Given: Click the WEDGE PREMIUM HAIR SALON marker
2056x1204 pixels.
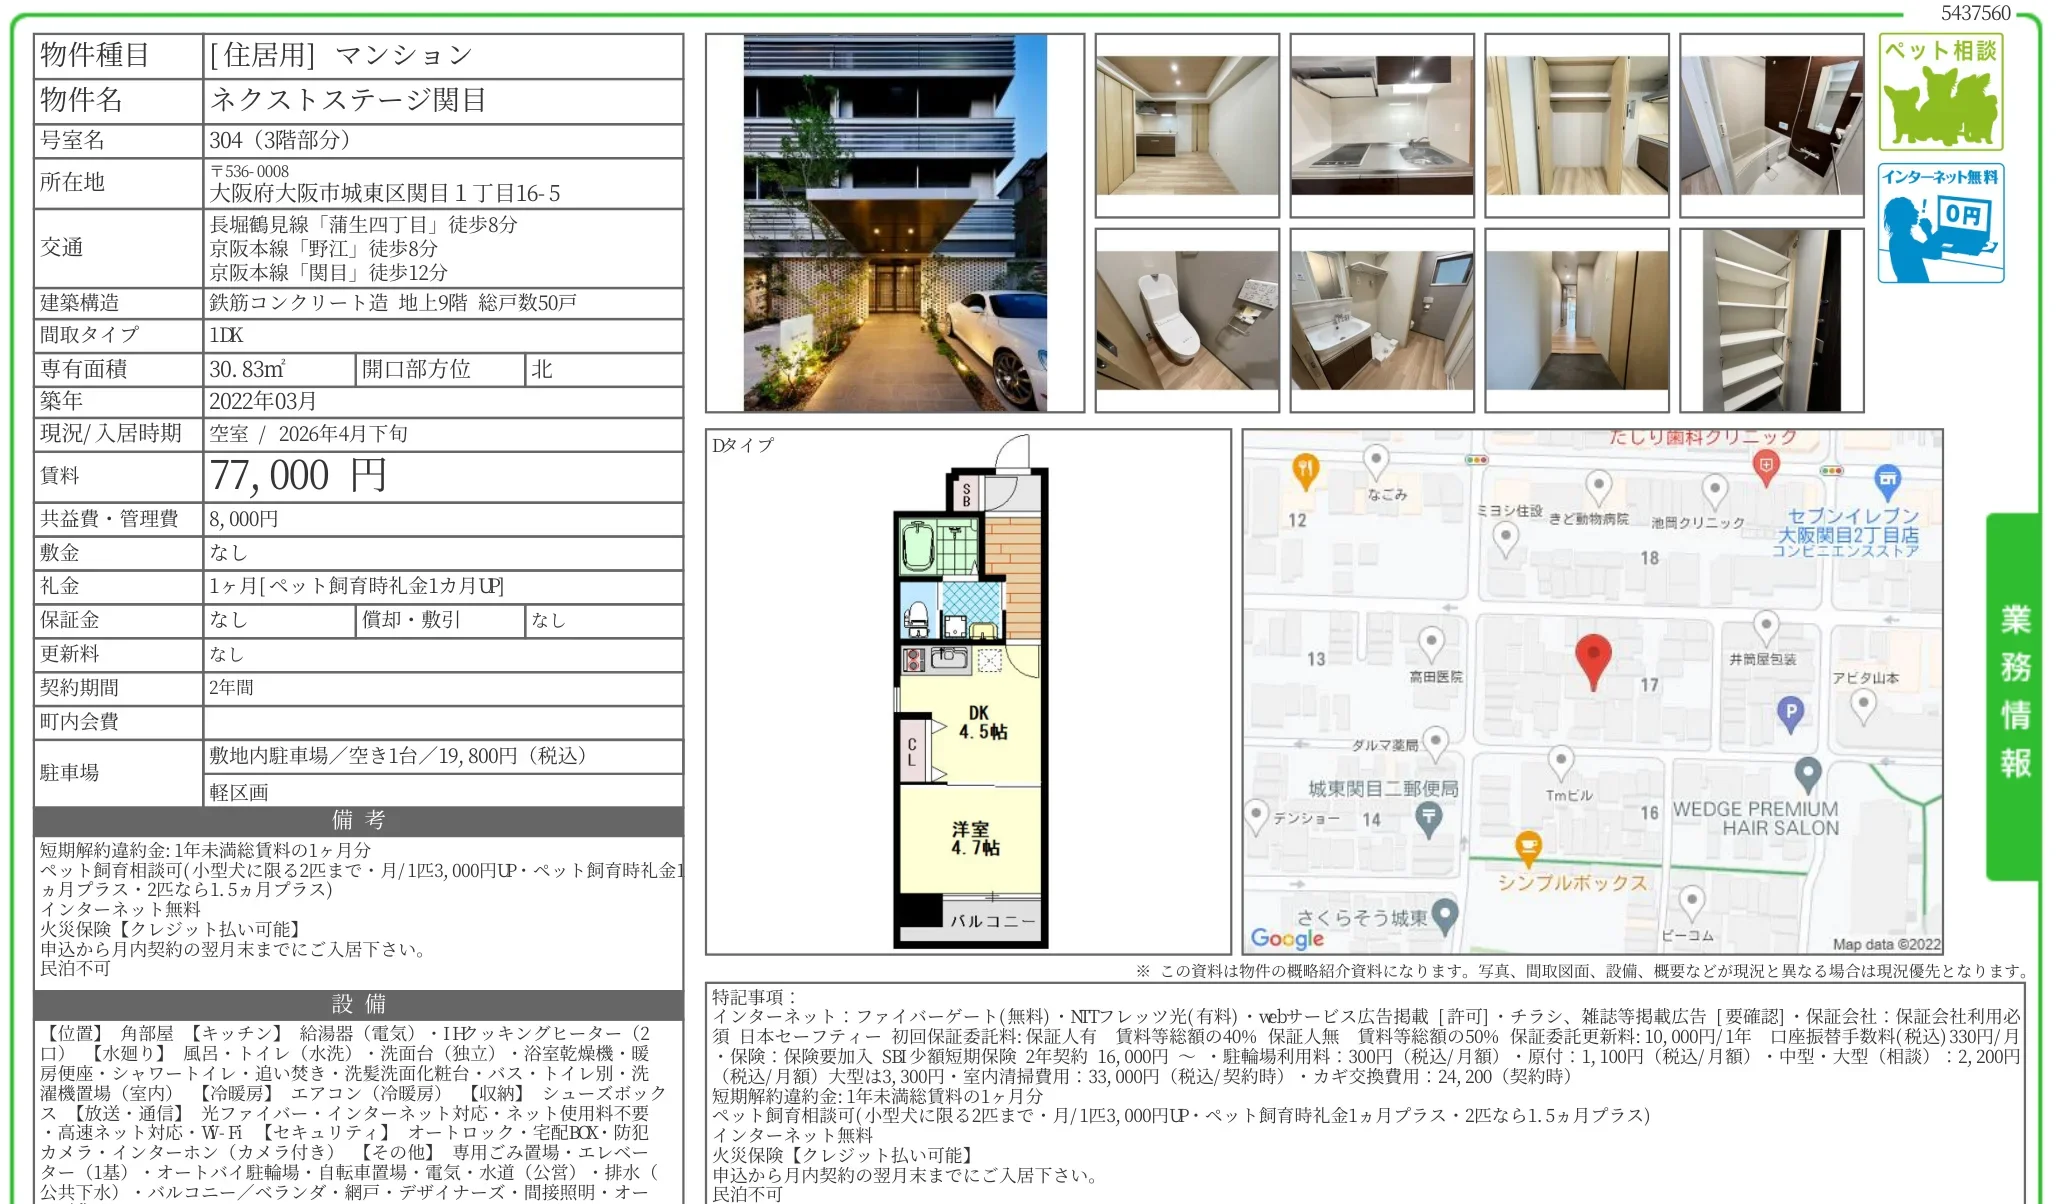Looking at the screenshot, I should [1807, 774].
